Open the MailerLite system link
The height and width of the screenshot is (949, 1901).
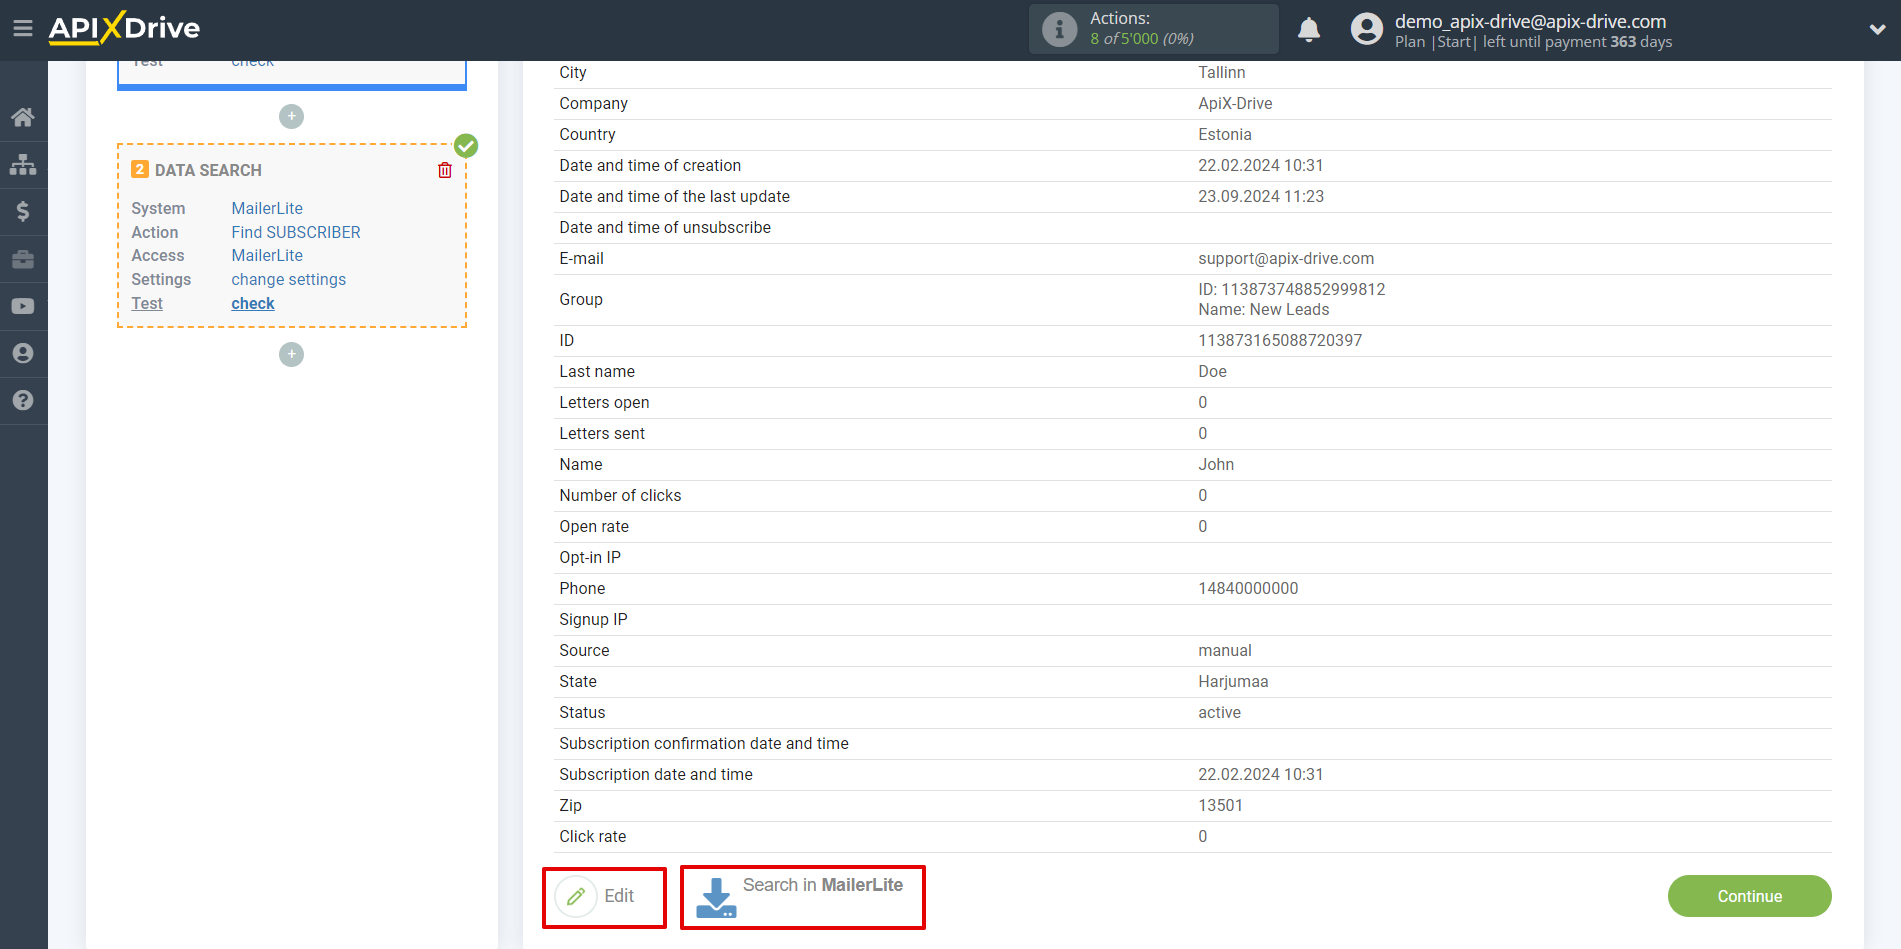point(267,208)
